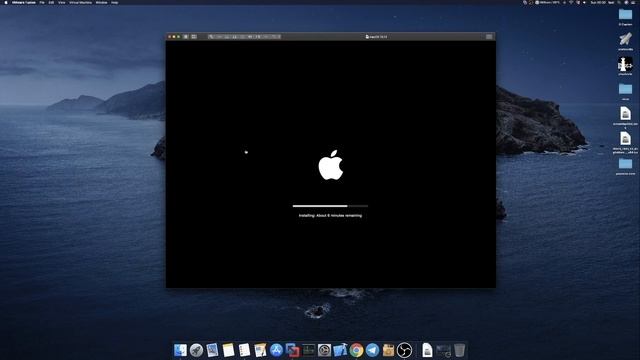Click VMware Fusion menu in menu bar

tap(24, 2)
